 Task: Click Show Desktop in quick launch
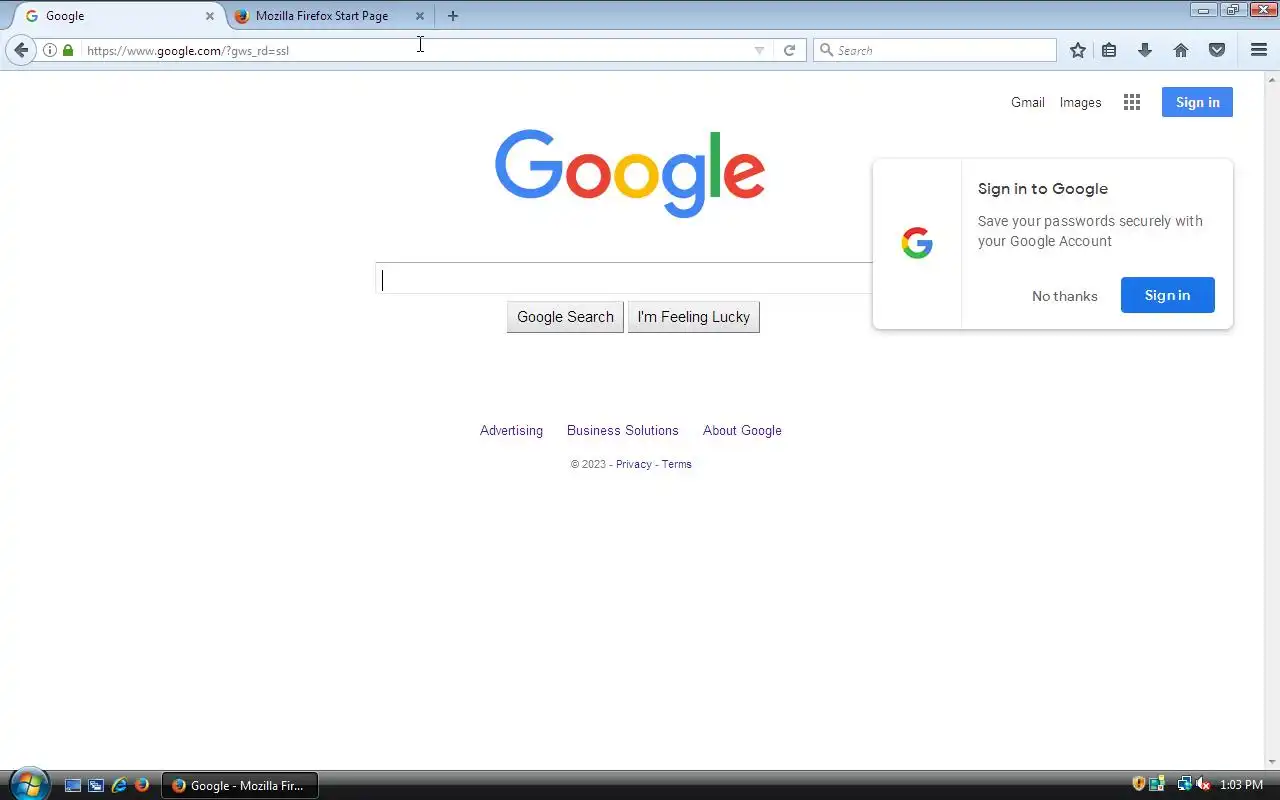point(73,786)
